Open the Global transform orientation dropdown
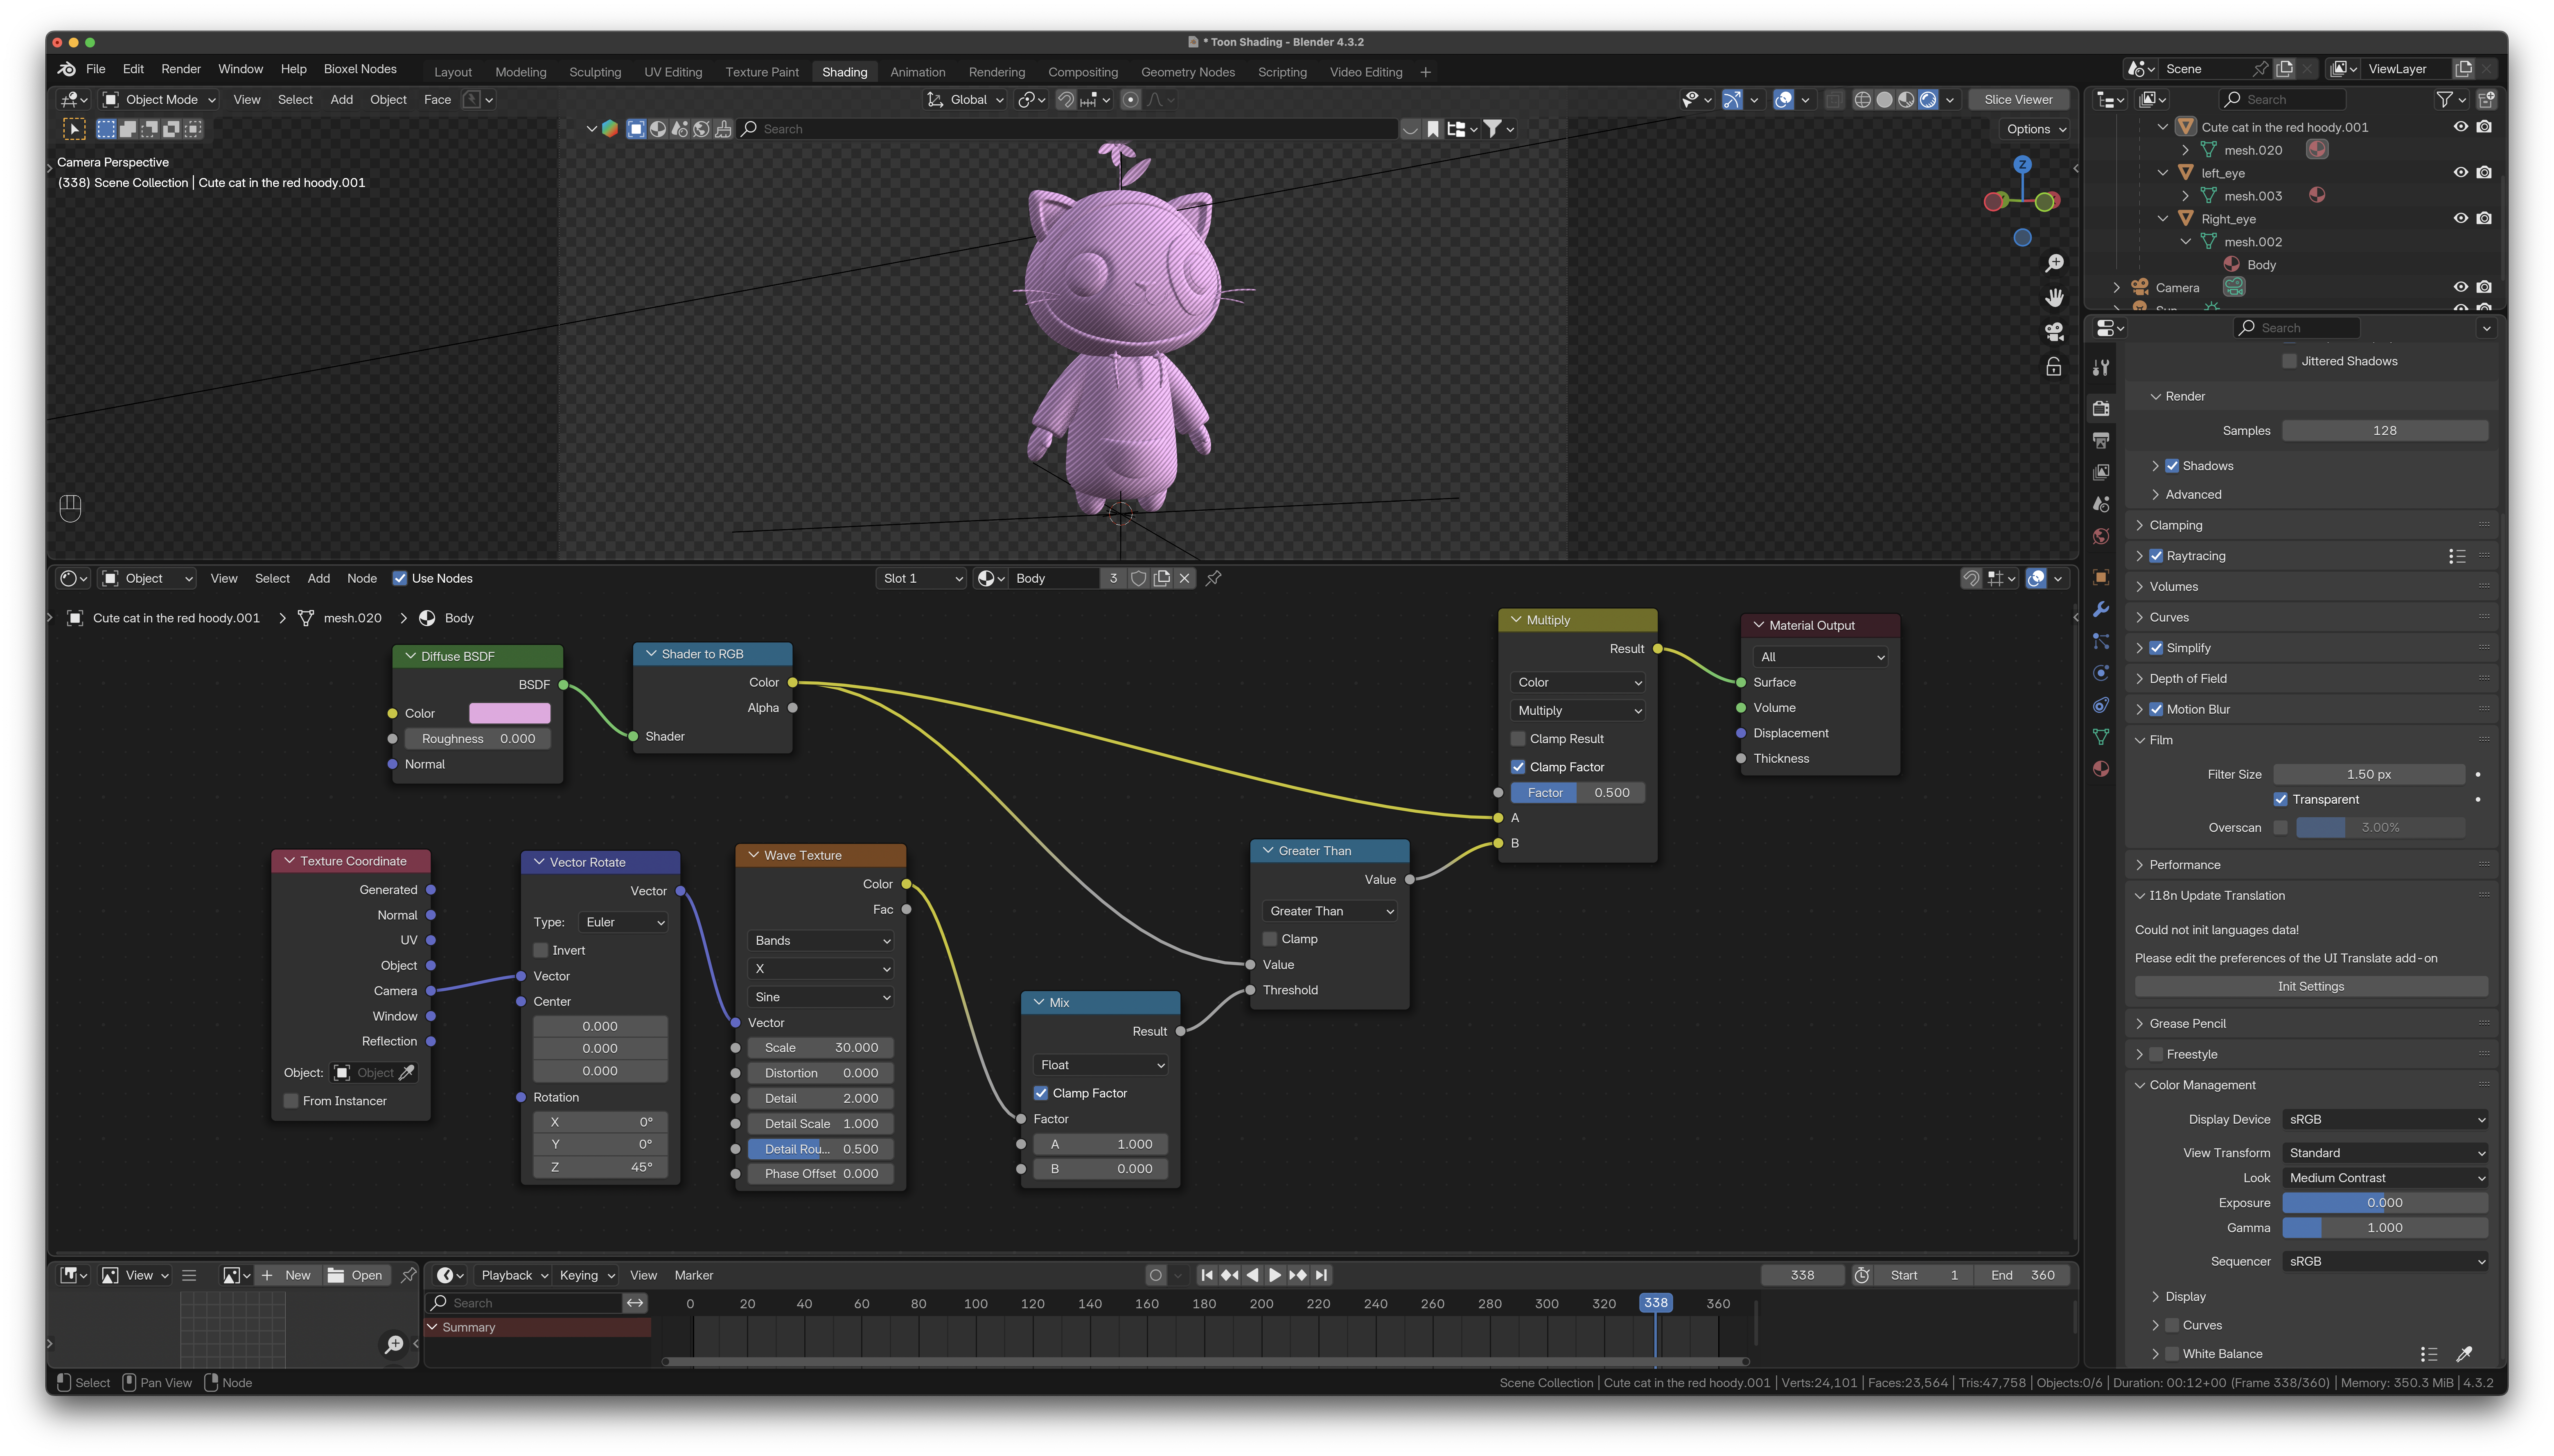This screenshot has height=1456, width=2554. [x=965, y=100]
